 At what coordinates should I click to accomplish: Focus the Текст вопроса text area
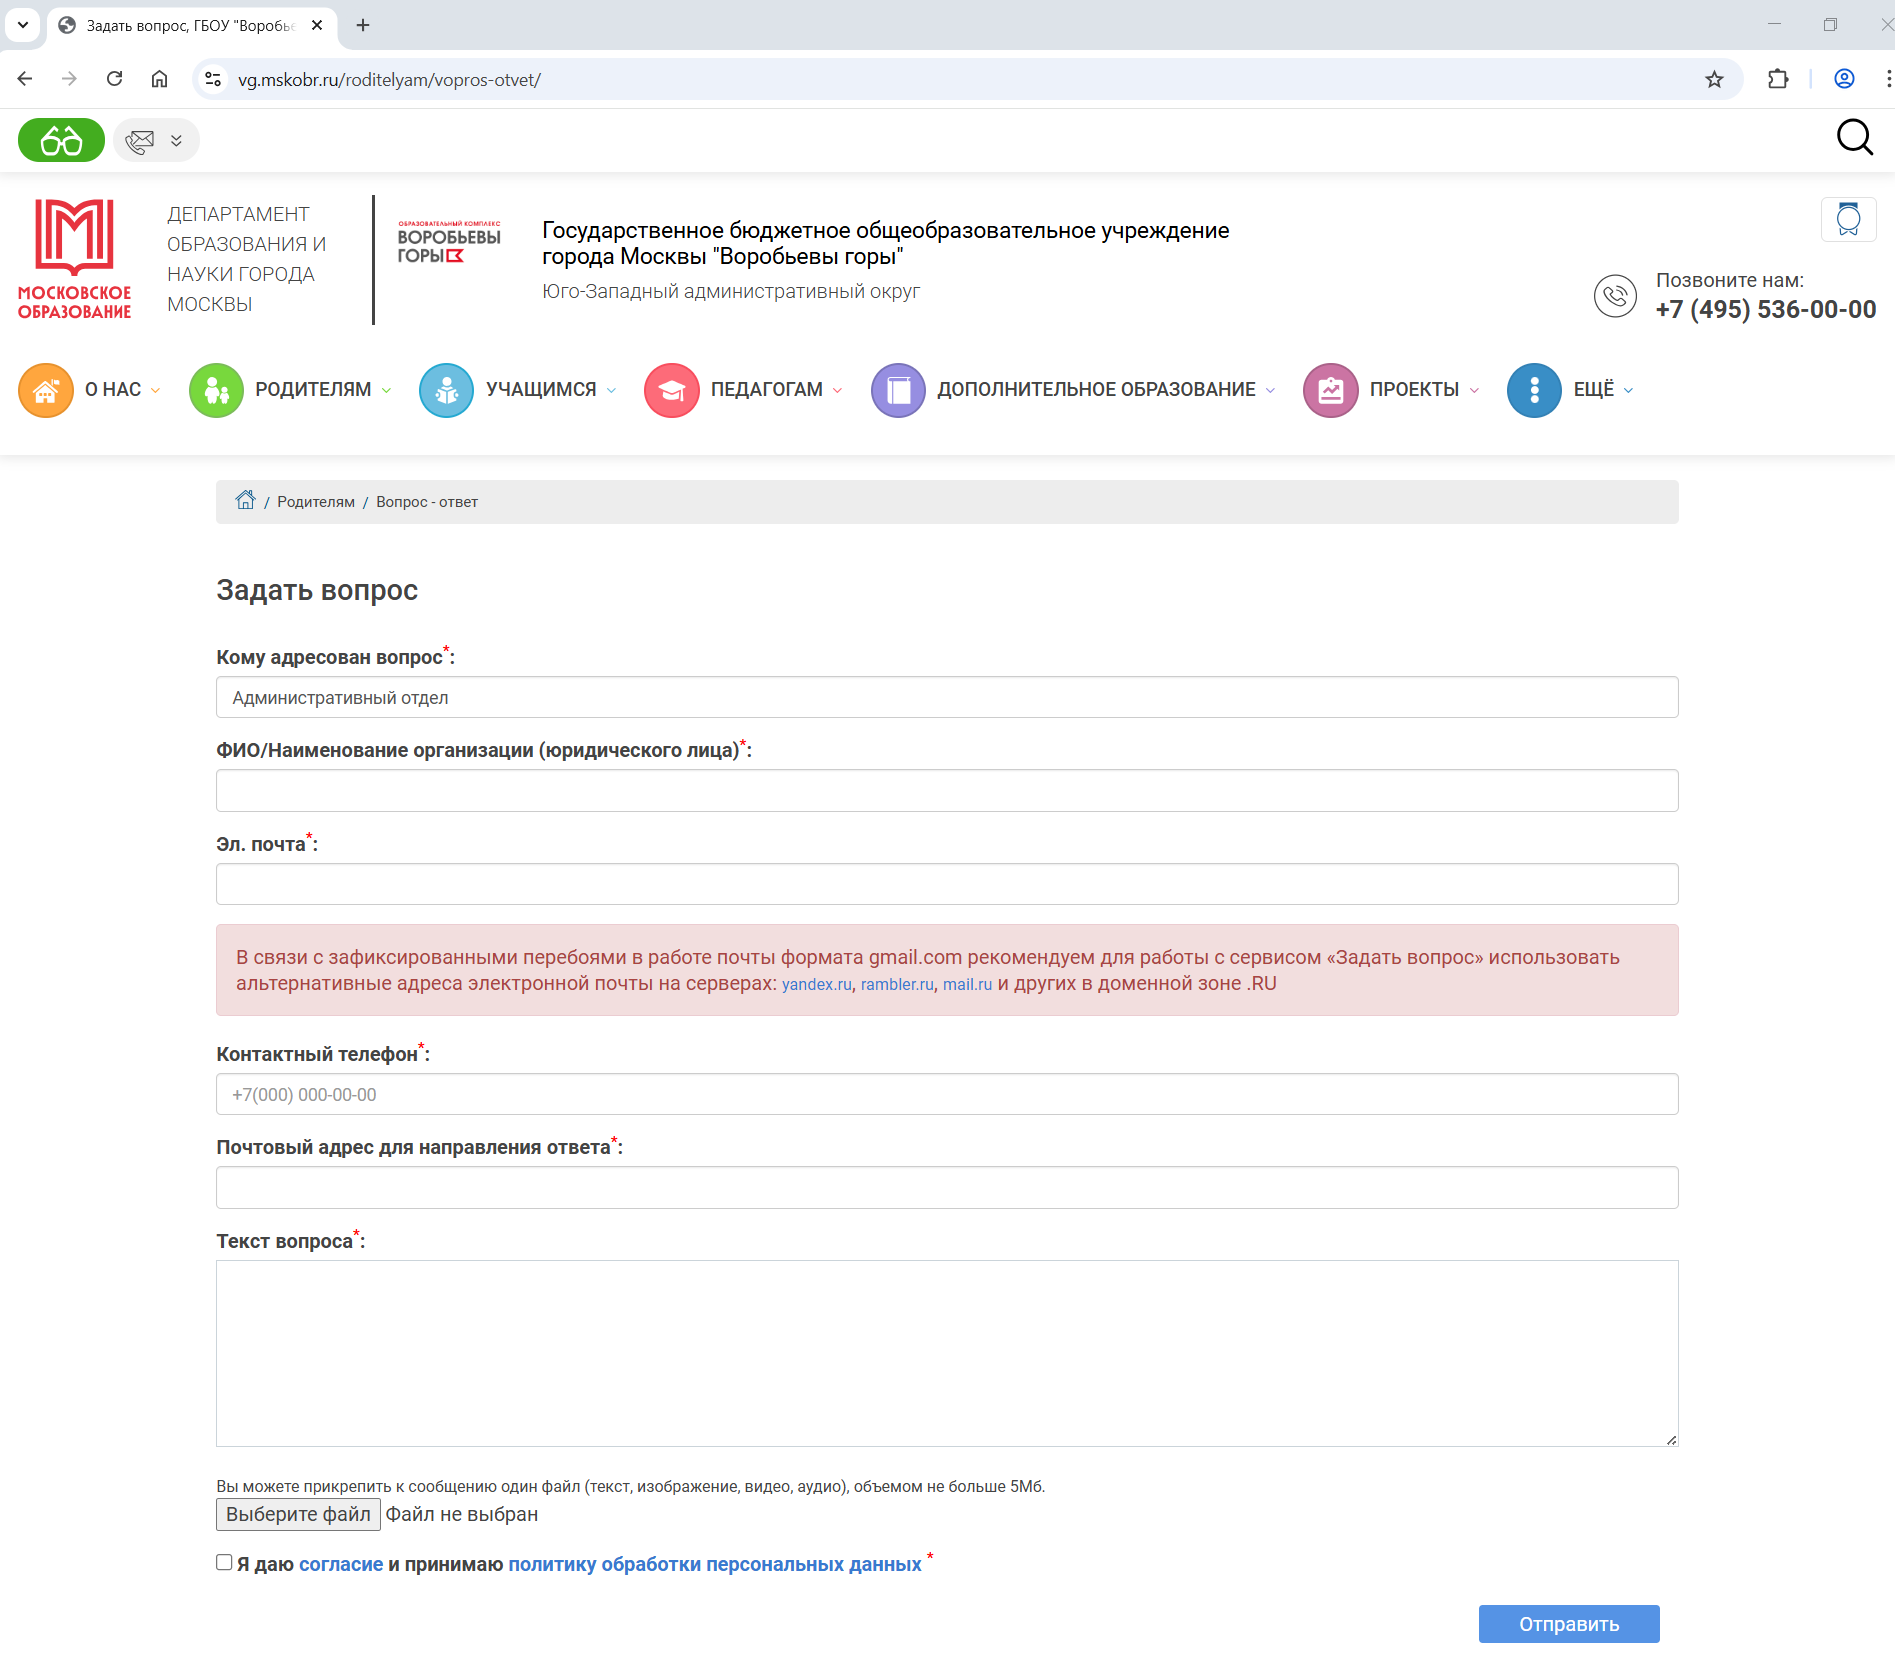pyautogui.click(x=946, y=1352)
